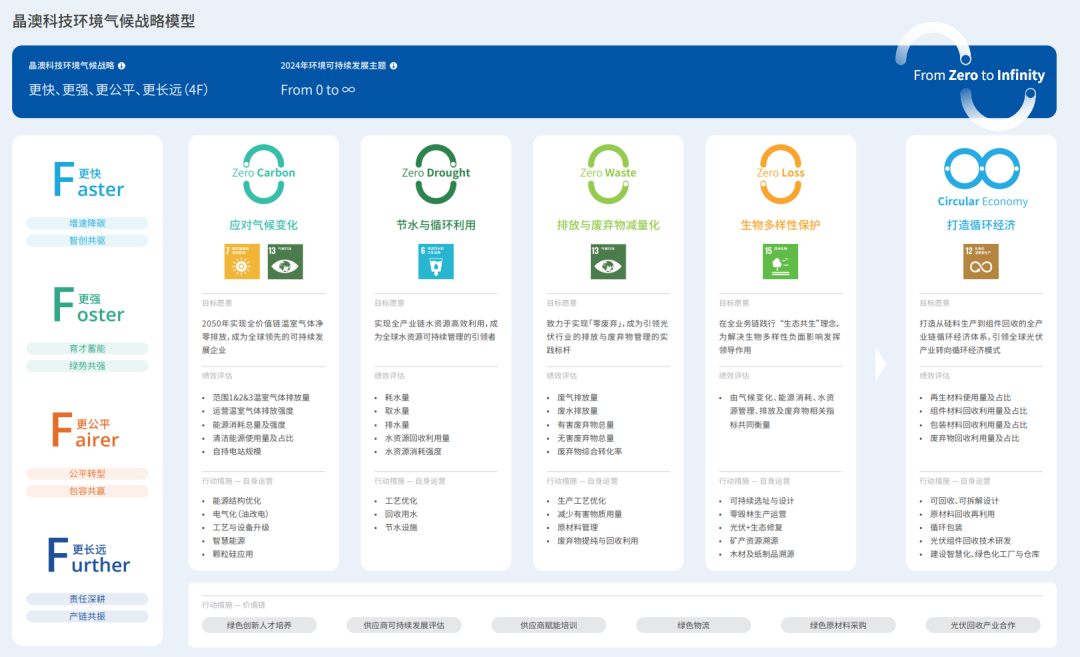Click info icon beside 晶澳科技环境气候战略
The image size is (1080, 657).
pos(122,66)
